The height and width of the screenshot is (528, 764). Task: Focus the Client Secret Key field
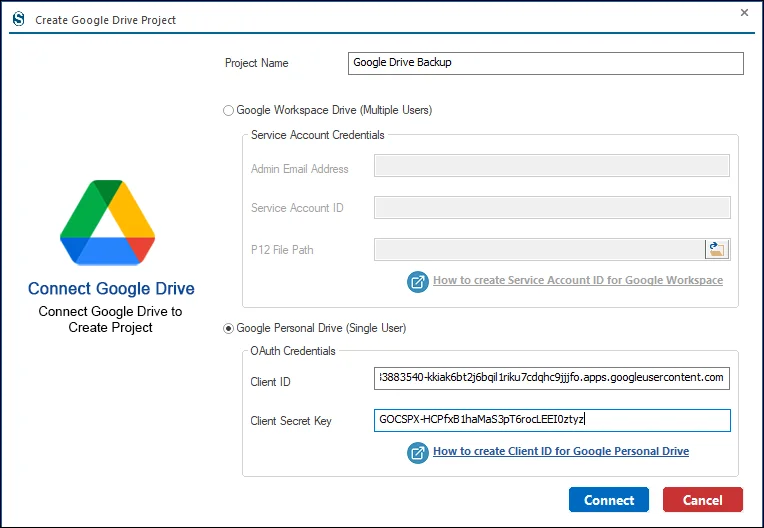(552, 420)
